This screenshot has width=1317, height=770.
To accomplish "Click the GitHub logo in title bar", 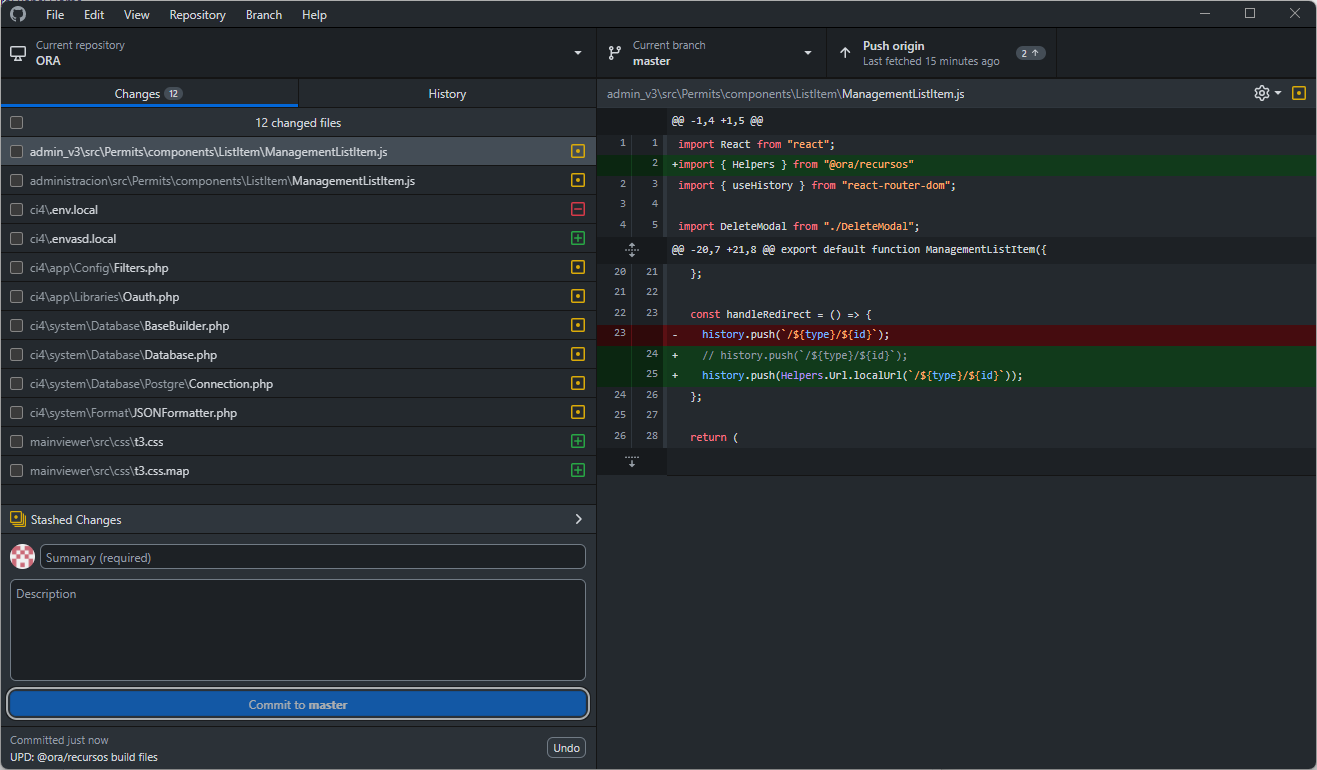I will [17, 14].
